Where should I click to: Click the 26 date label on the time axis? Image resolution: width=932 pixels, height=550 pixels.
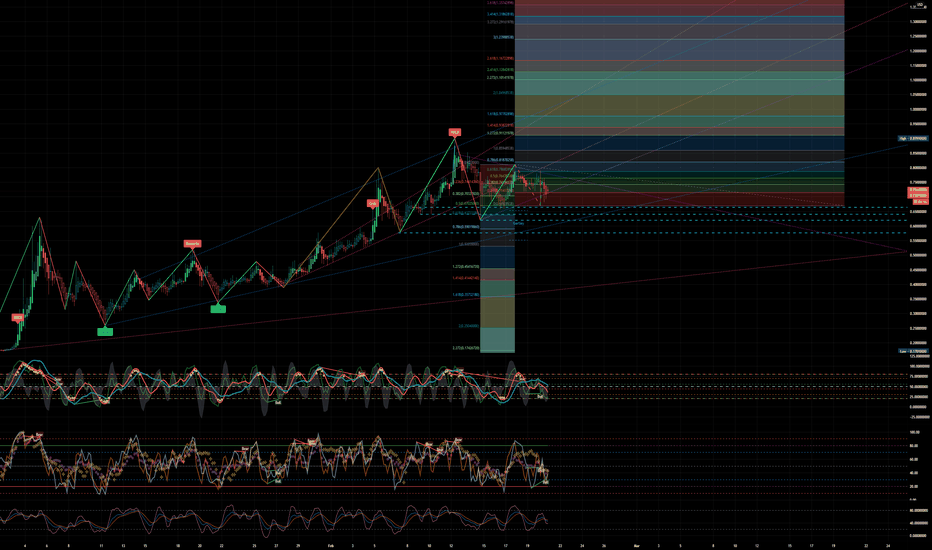[x=604, y=545]
